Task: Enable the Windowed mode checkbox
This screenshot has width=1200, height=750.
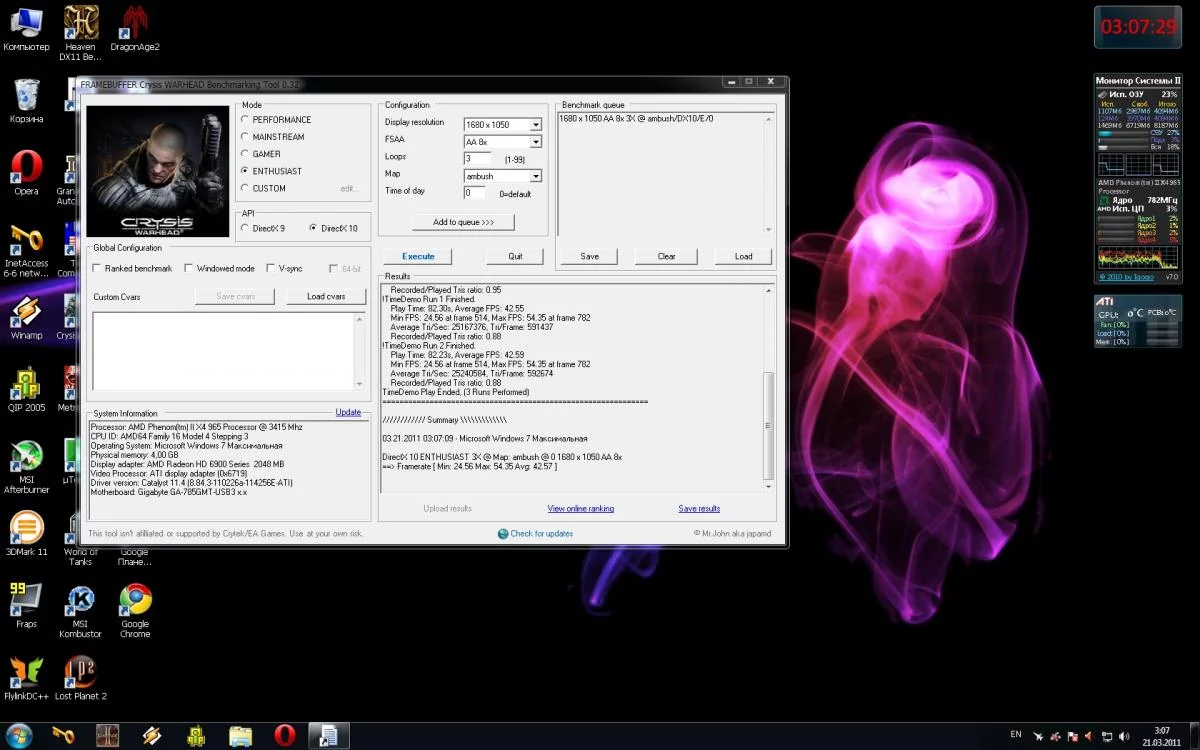Action: [x=189, y=268]
